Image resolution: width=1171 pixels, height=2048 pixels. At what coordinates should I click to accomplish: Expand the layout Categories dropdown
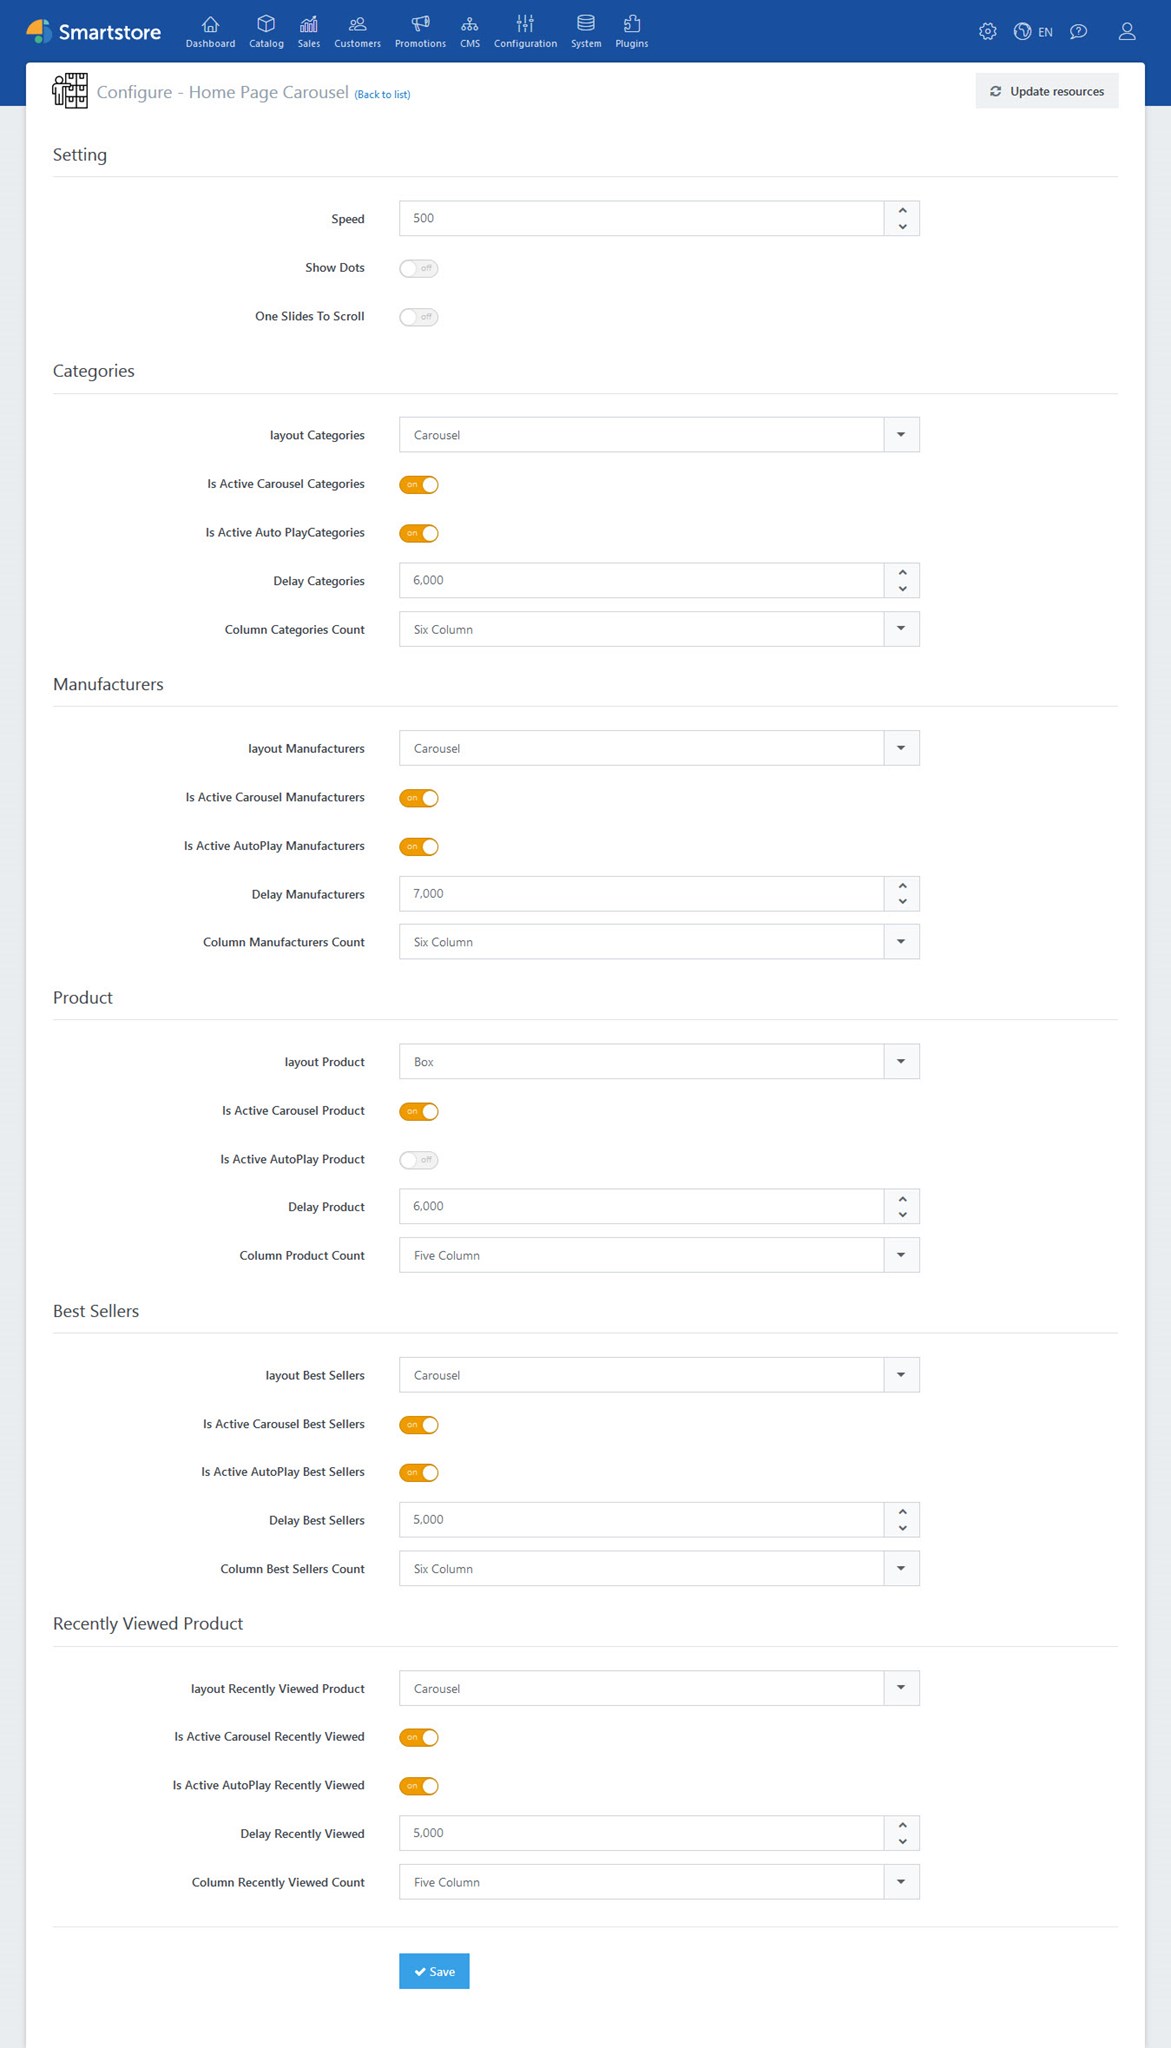[x=901, y=435]
